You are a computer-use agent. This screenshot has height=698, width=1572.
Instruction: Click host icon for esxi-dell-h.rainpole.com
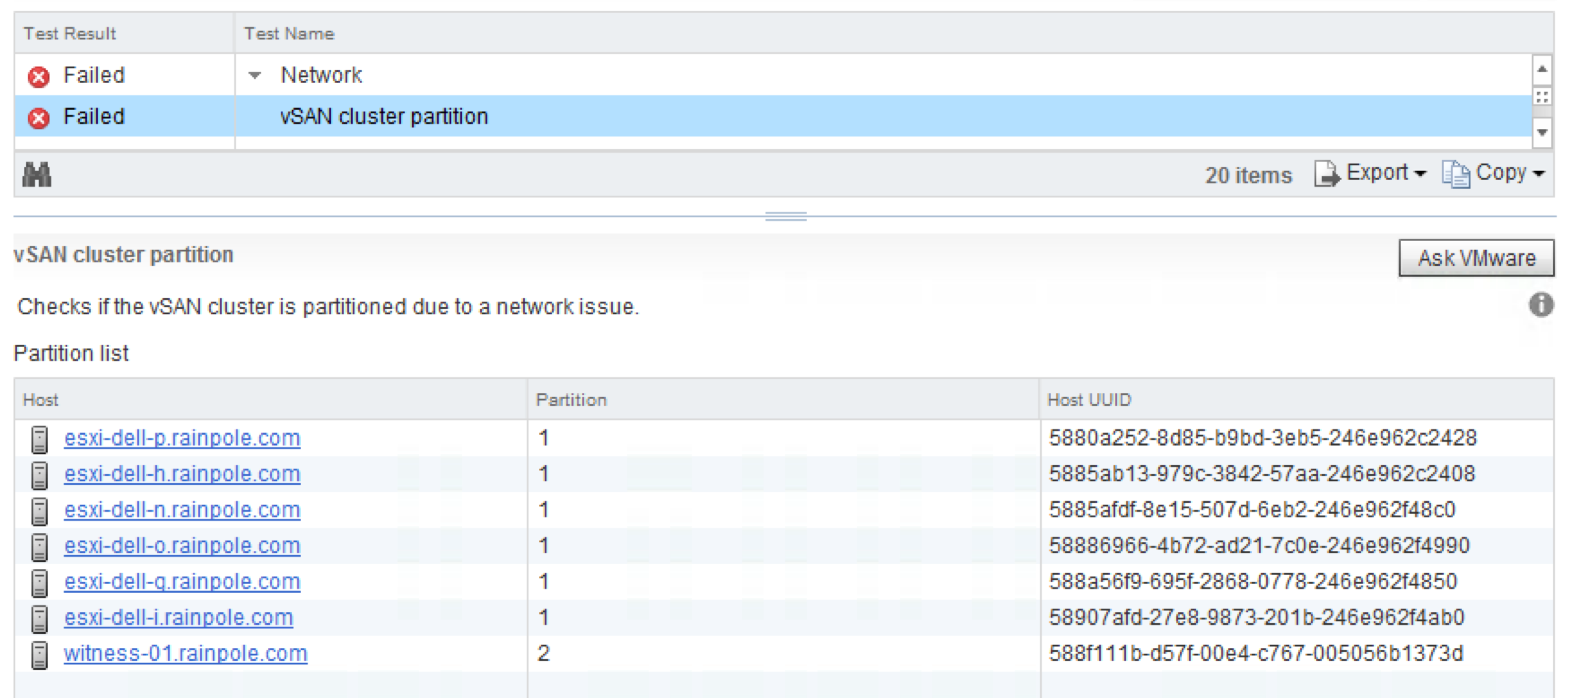pos(39,475)
